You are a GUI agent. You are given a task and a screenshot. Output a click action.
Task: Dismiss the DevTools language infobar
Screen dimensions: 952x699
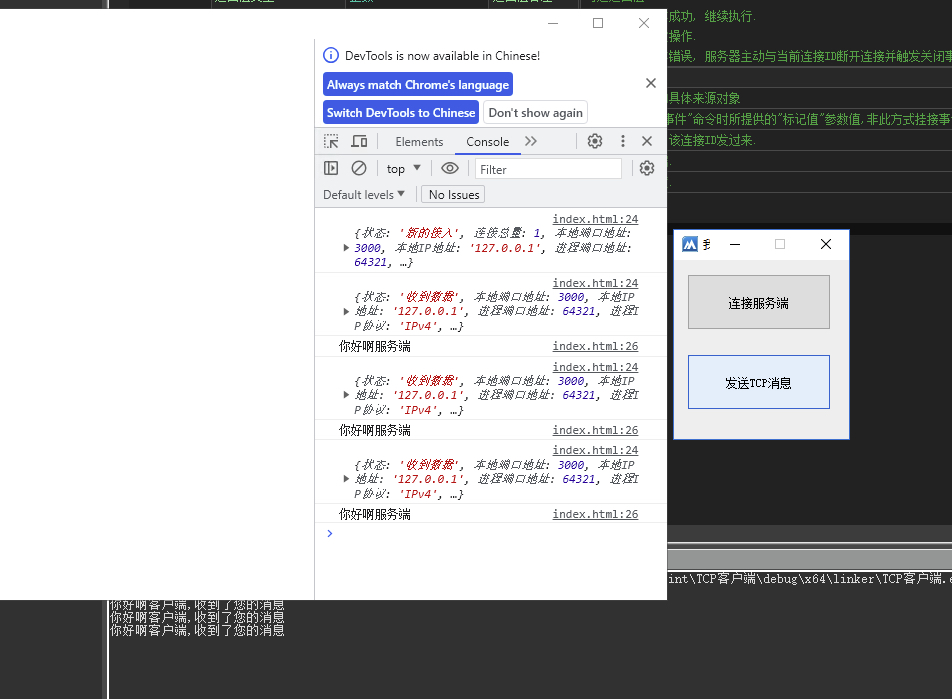click(x=651, y=83)
